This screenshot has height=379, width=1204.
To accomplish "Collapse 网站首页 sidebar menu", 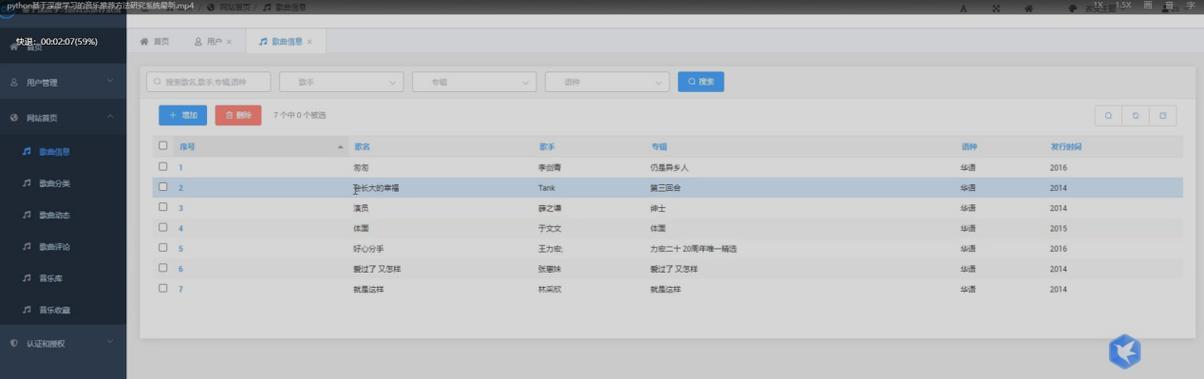I will point(63,118).
